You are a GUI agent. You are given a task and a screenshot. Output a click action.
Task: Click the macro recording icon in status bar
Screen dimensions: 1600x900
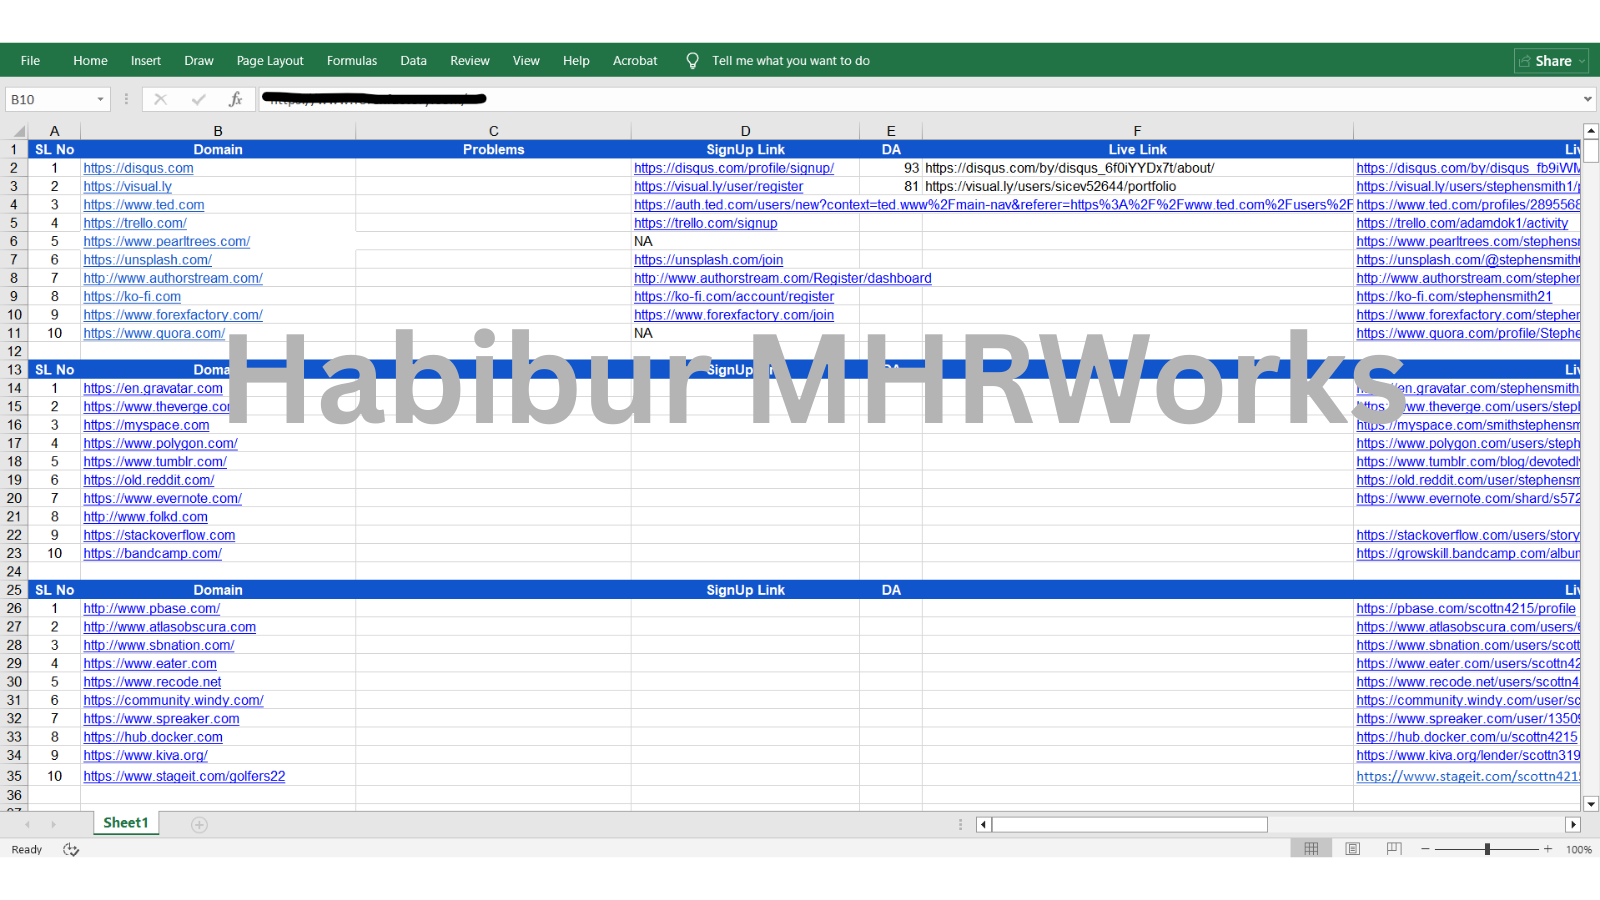click(x=71, y=849)
